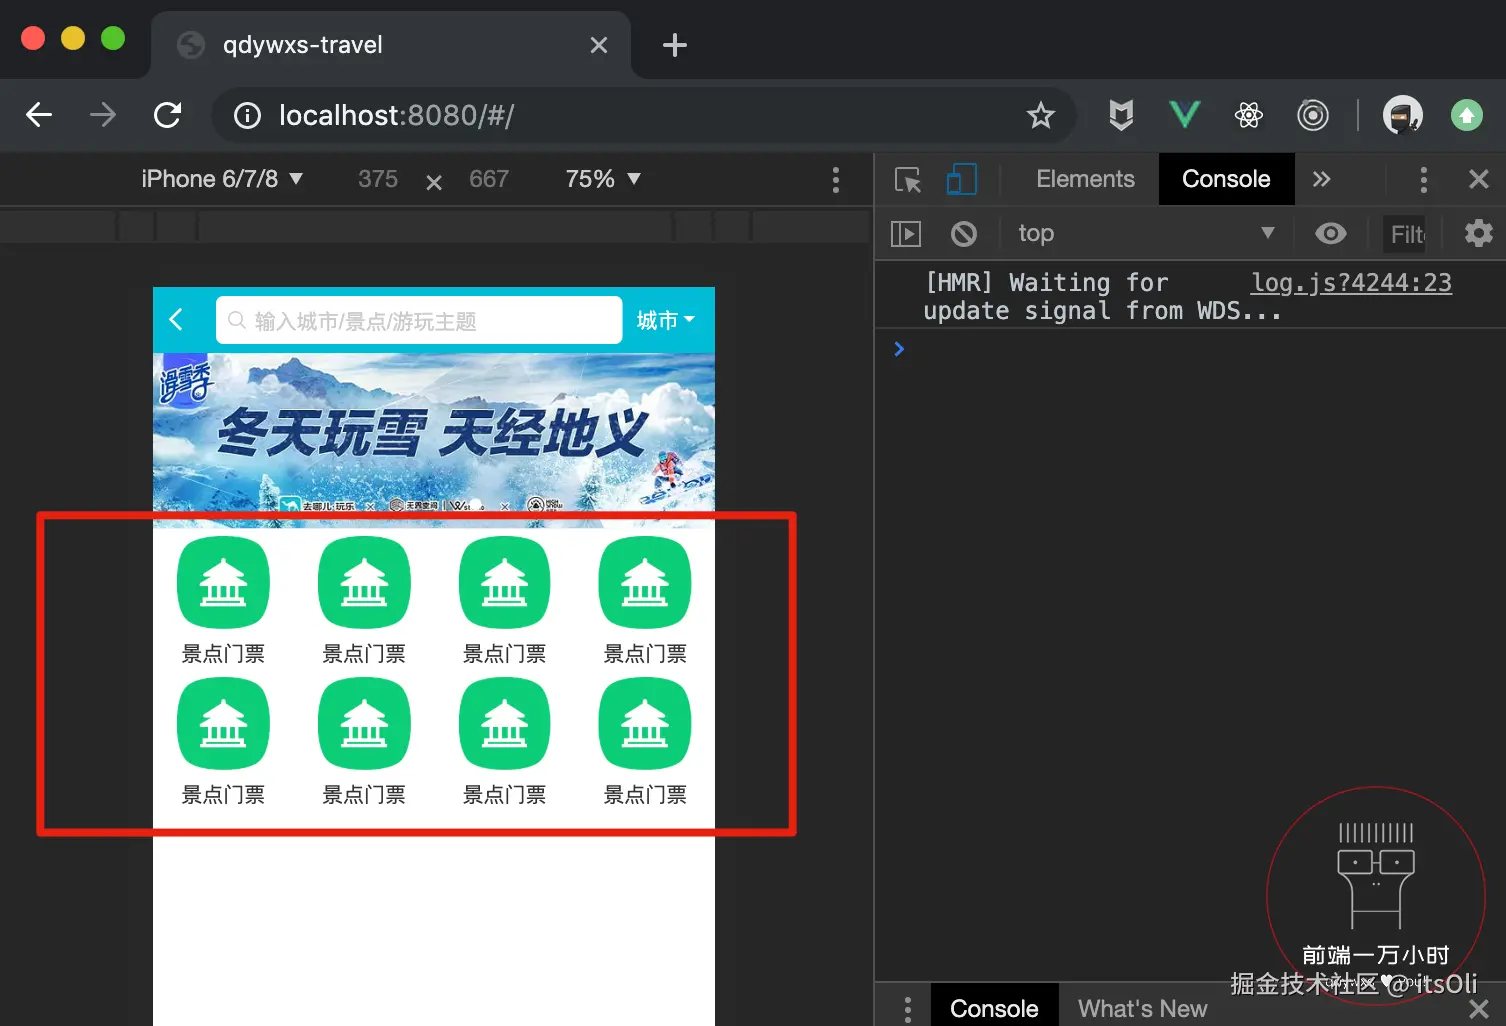This screenshot has width=1506, height=1026.
Task: Open the 75% zoom dropdown
Action: (x=603, y=179)
